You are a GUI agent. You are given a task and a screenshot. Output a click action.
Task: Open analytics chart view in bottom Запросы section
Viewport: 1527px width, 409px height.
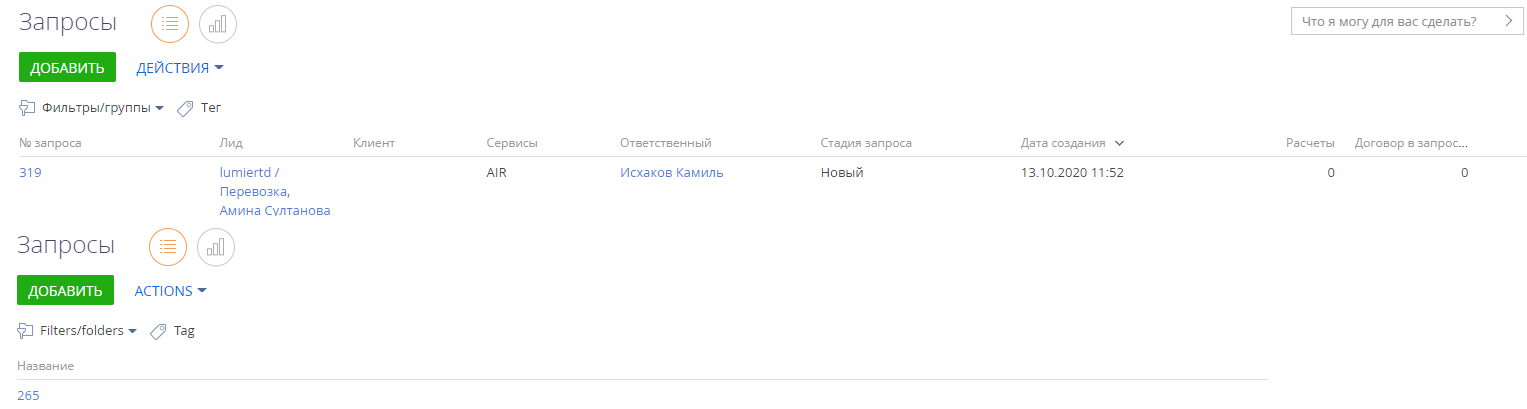[216, 246]
